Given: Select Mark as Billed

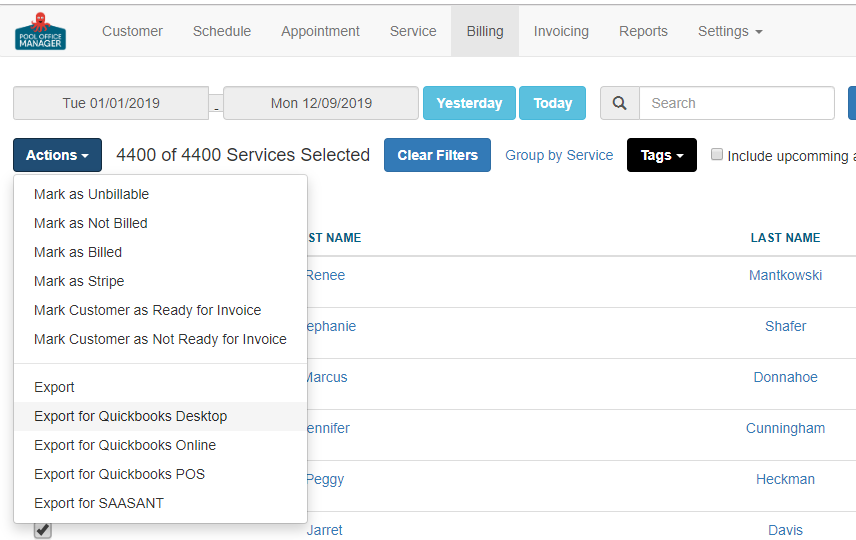Looking at the screenshot, I should [160, 252].
